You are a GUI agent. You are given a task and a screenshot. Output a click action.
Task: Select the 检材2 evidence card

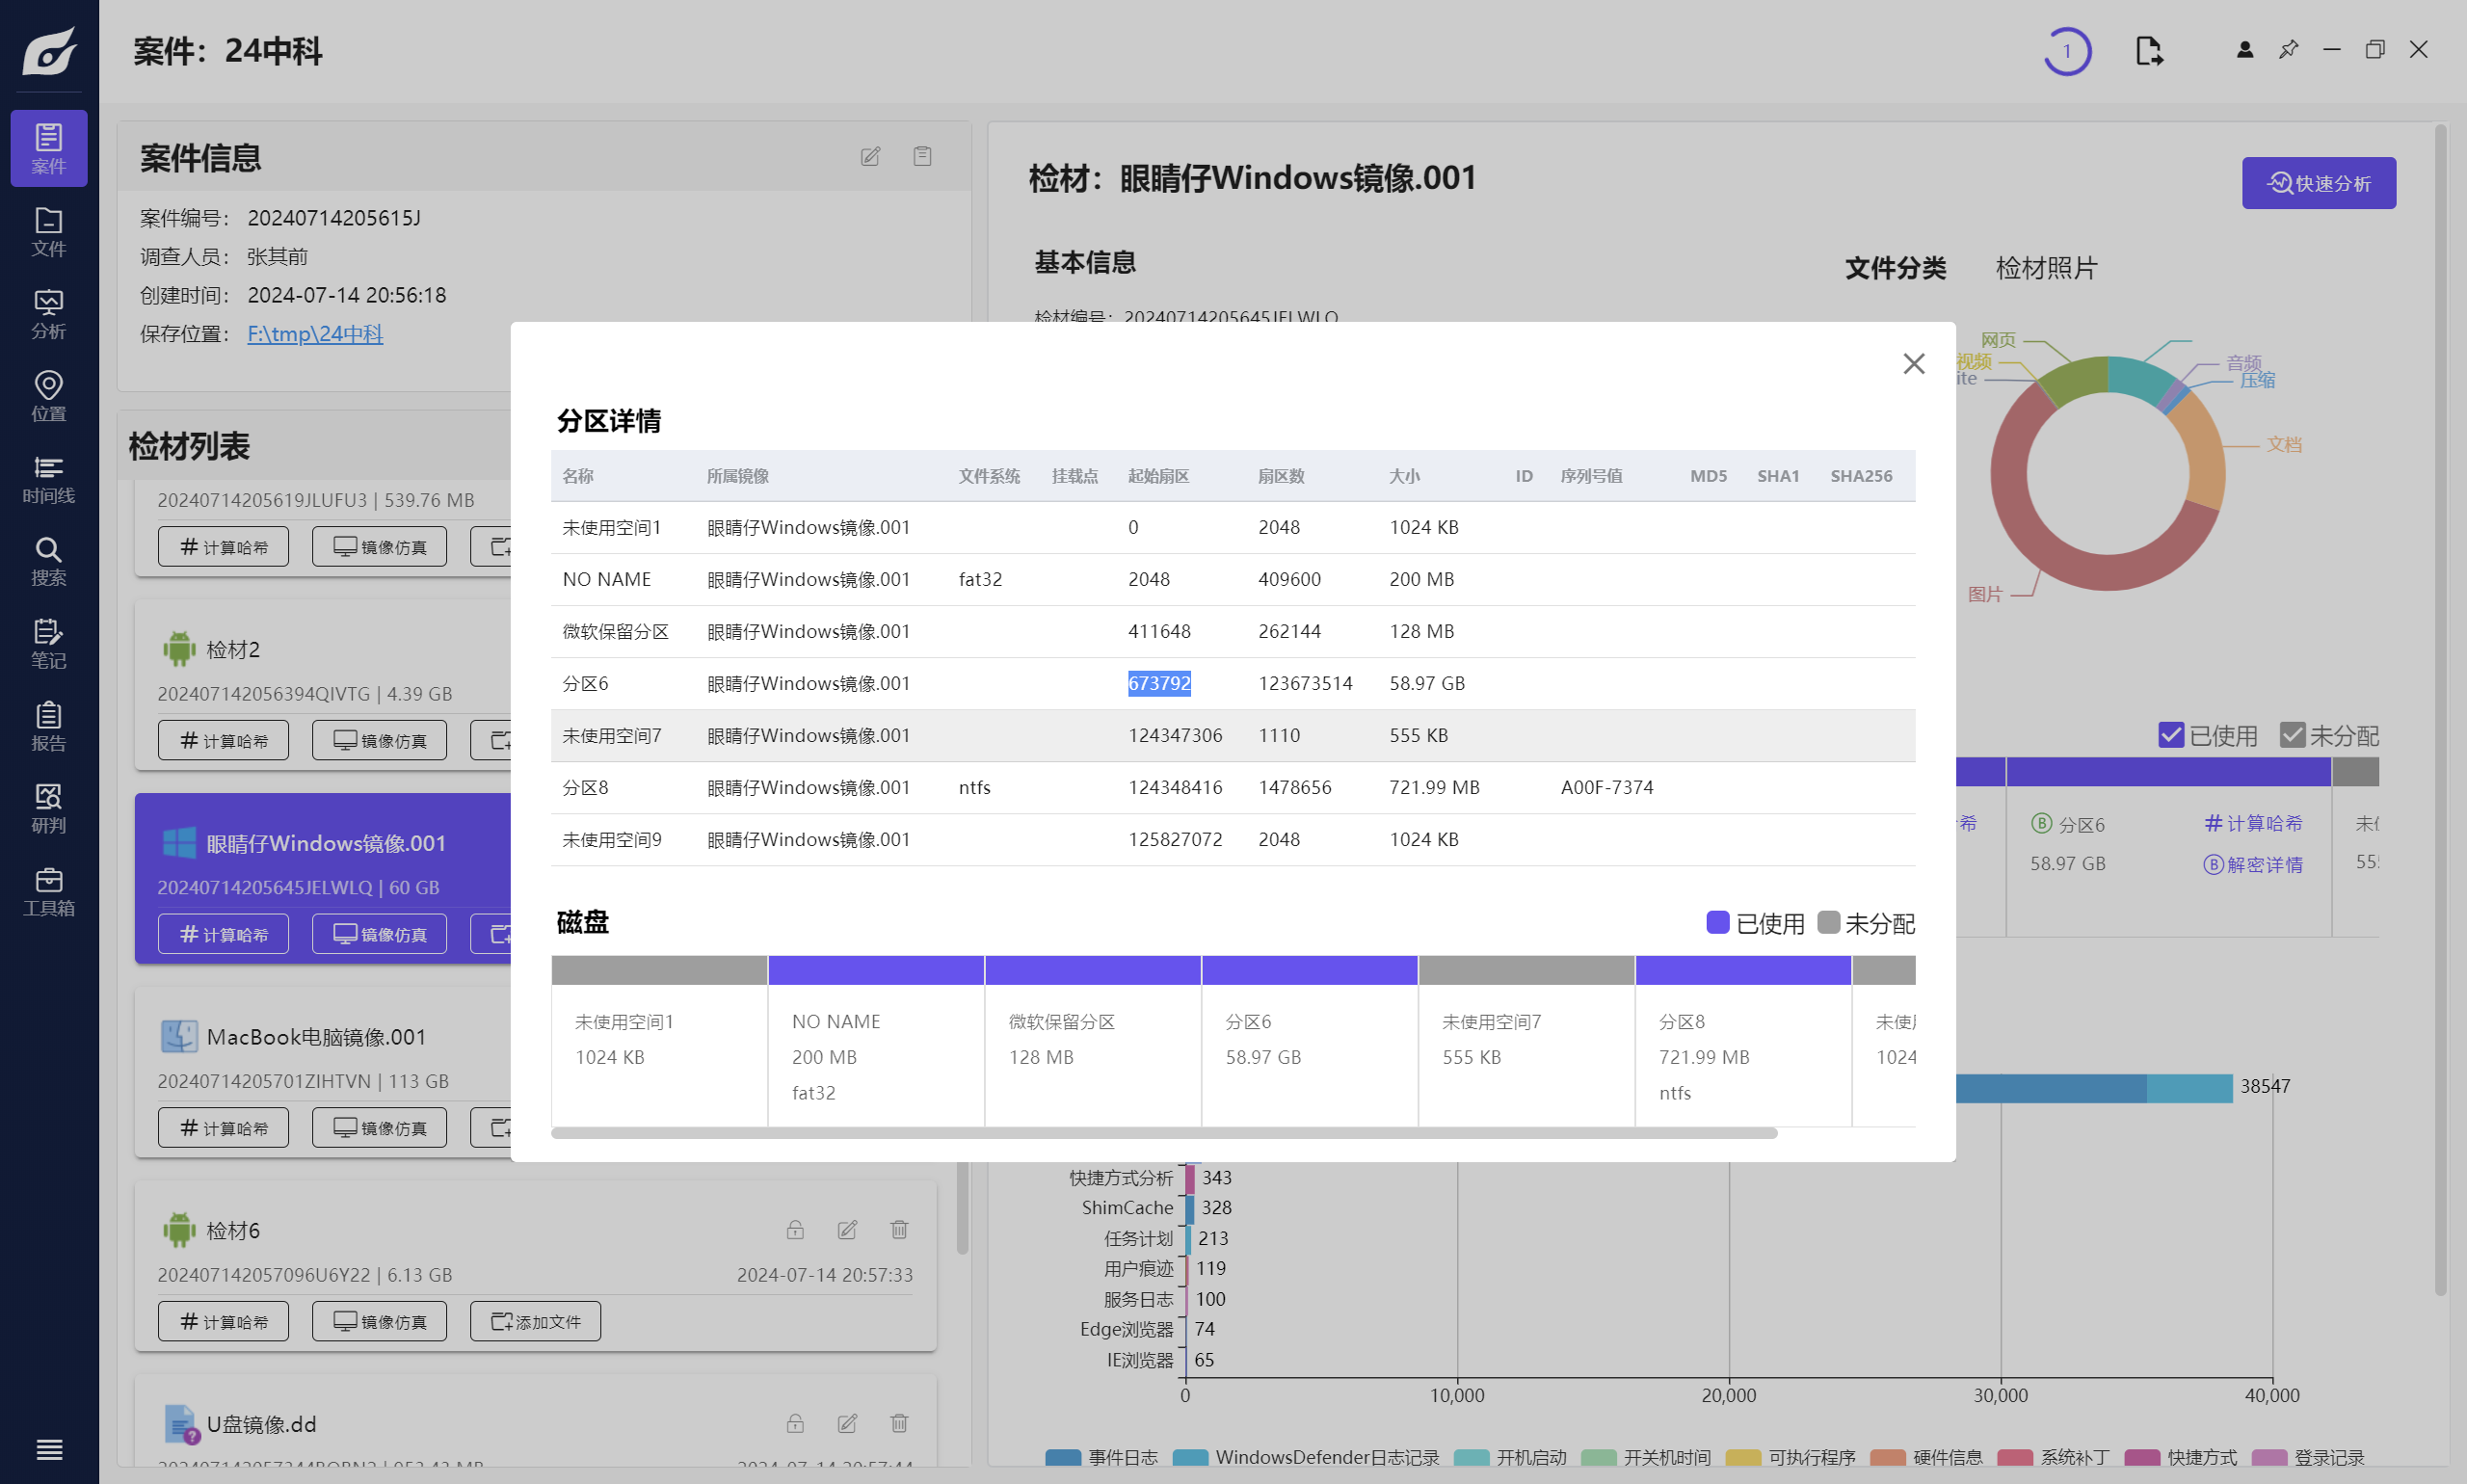click(x=323, y=685)
